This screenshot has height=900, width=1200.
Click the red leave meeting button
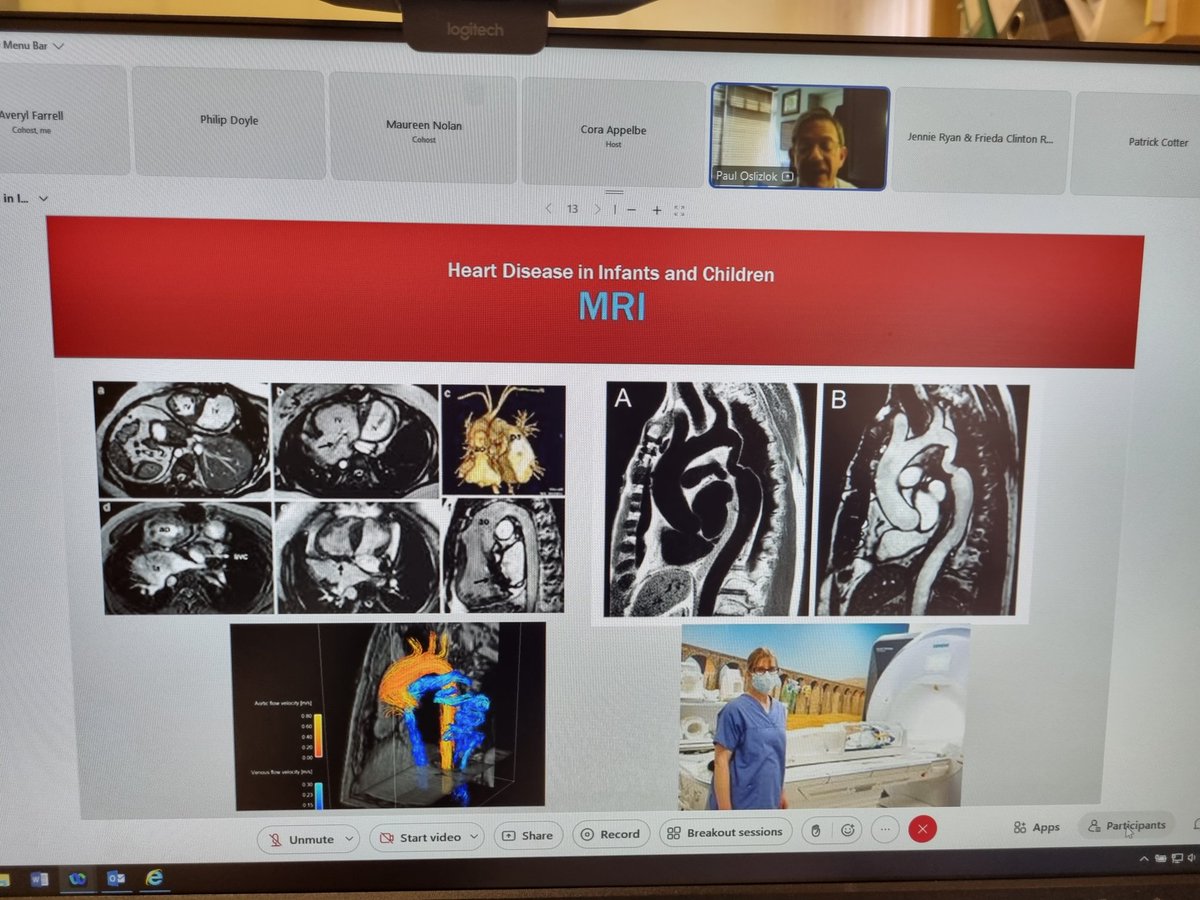(x=922, y=829)
